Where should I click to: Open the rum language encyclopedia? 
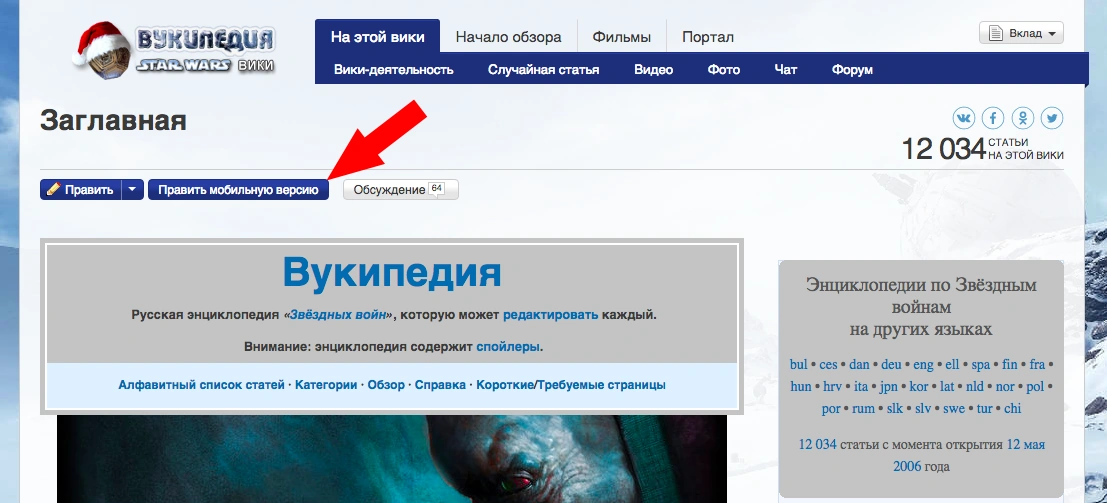[x=863, y=408]
